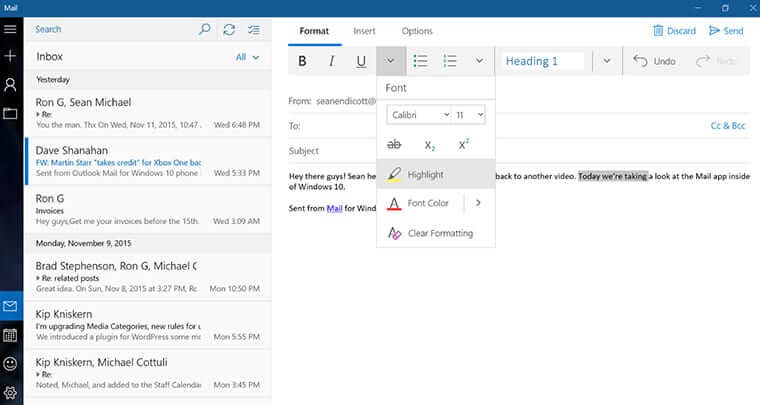
Task: Apply red Font Color
Action: click(420, 203)
